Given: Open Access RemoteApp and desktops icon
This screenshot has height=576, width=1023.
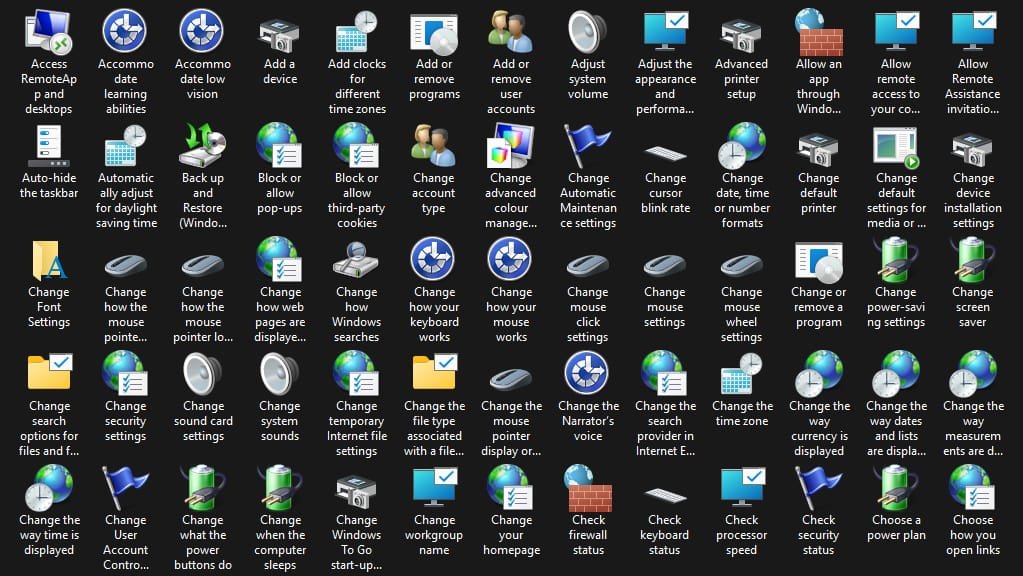Looking at the screenshot, I should point(49,31).
